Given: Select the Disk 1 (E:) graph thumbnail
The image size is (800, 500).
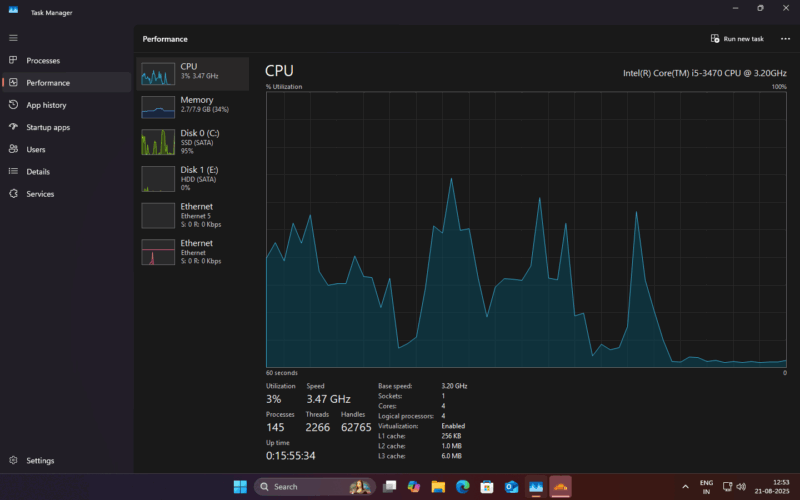Looking at the screenshot, I should point(158,179).
